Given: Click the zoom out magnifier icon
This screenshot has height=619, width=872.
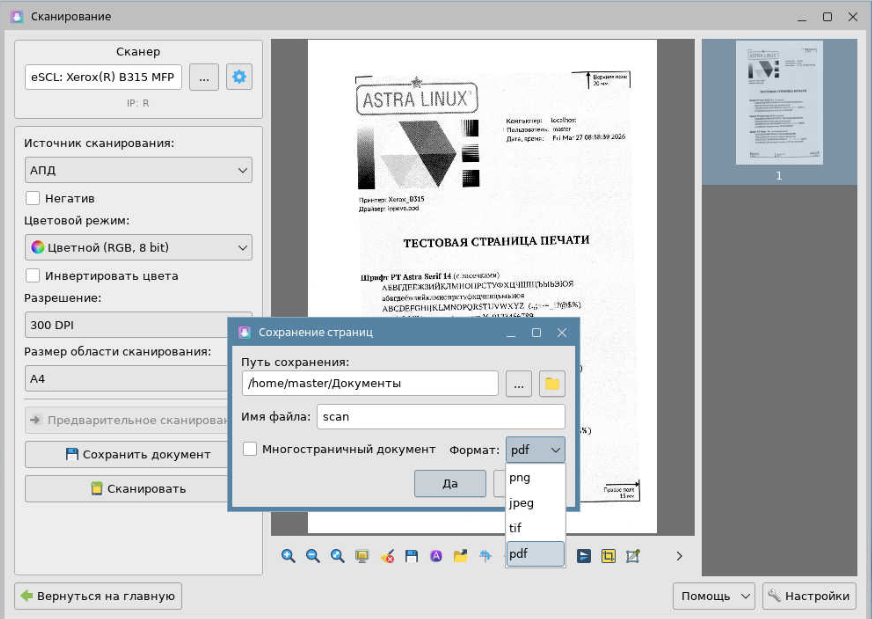Looking at the screenshot, I should 312,556.
